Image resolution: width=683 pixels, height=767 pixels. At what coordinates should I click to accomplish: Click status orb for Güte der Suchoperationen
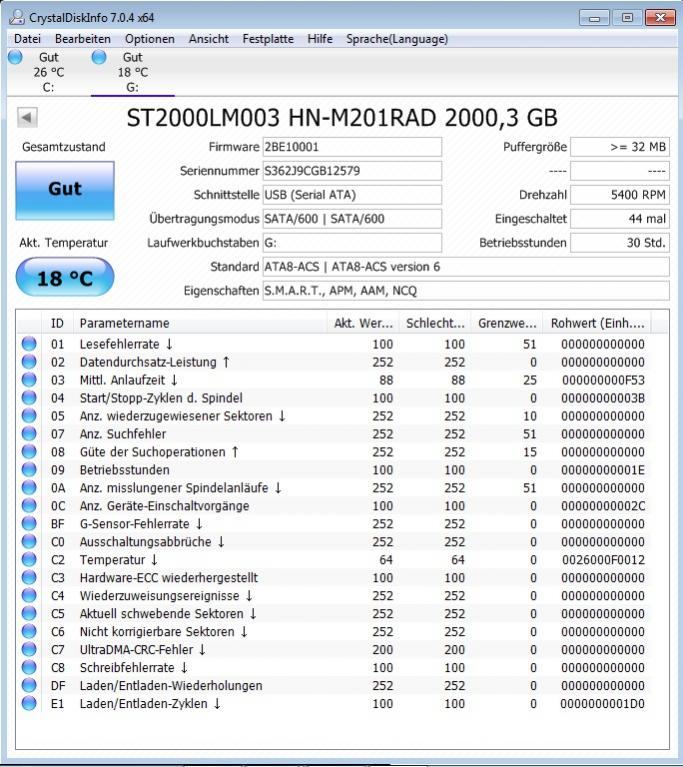click(29, 451)
